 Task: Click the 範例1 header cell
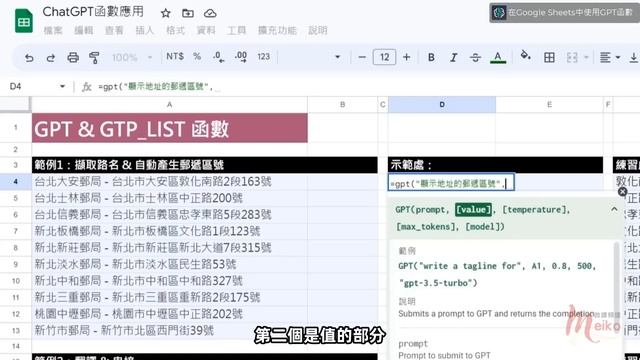click(204, 165)
